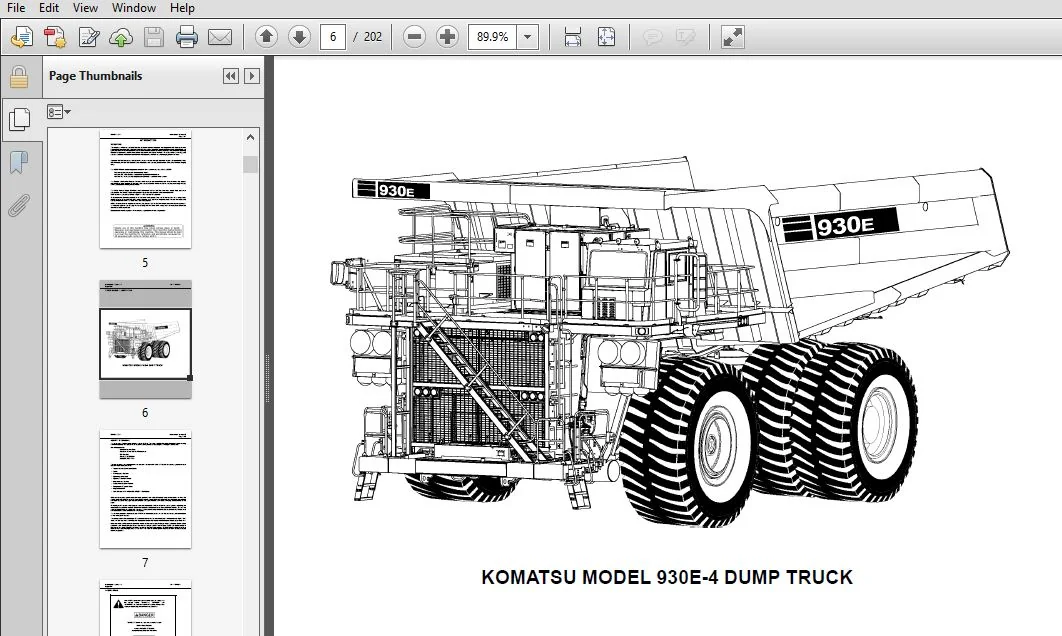Click the '/ 202' page count text
This screenshot has height=636, width=1062.
[x=368, y=37]
